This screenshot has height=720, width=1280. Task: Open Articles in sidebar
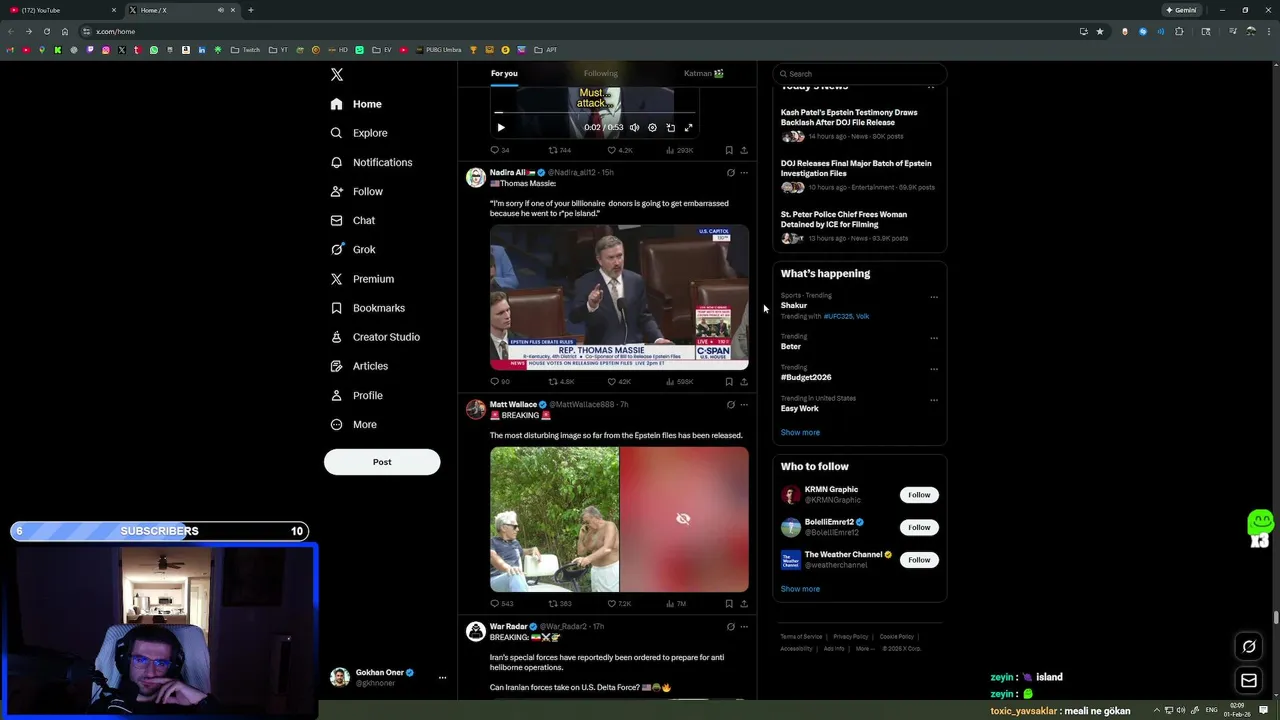(359, 366)
